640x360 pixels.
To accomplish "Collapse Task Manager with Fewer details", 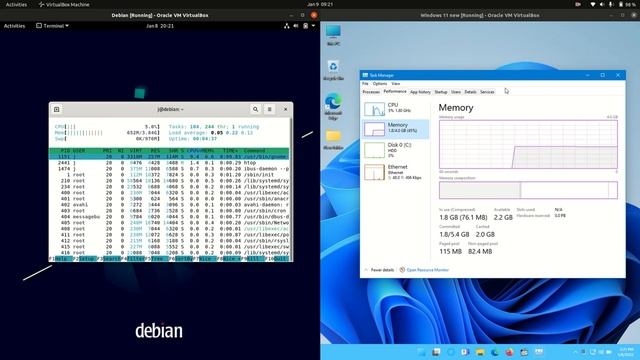I will coord(378,270).
